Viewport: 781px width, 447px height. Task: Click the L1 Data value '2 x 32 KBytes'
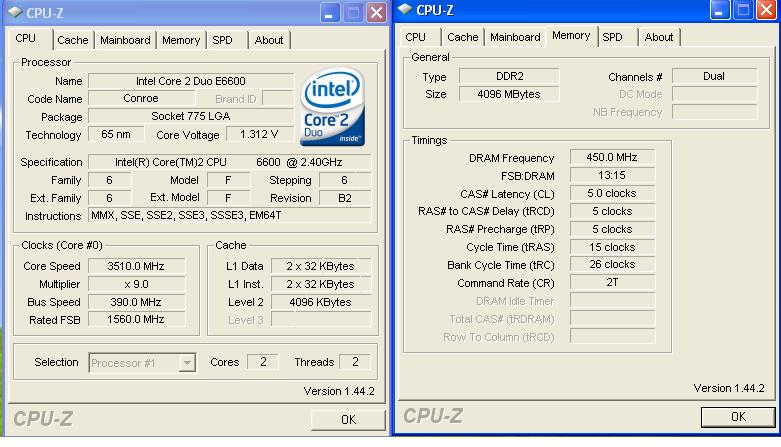(x=320, y=266)
